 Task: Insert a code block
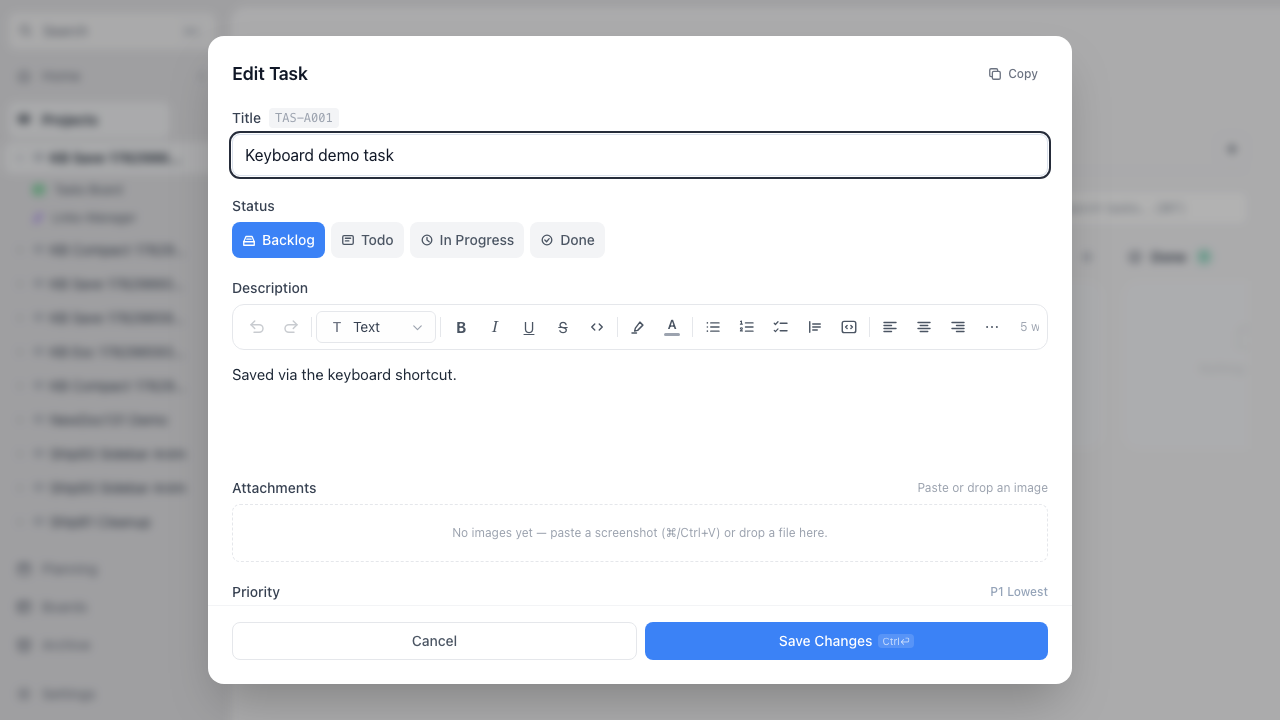(x=849, y=327)
